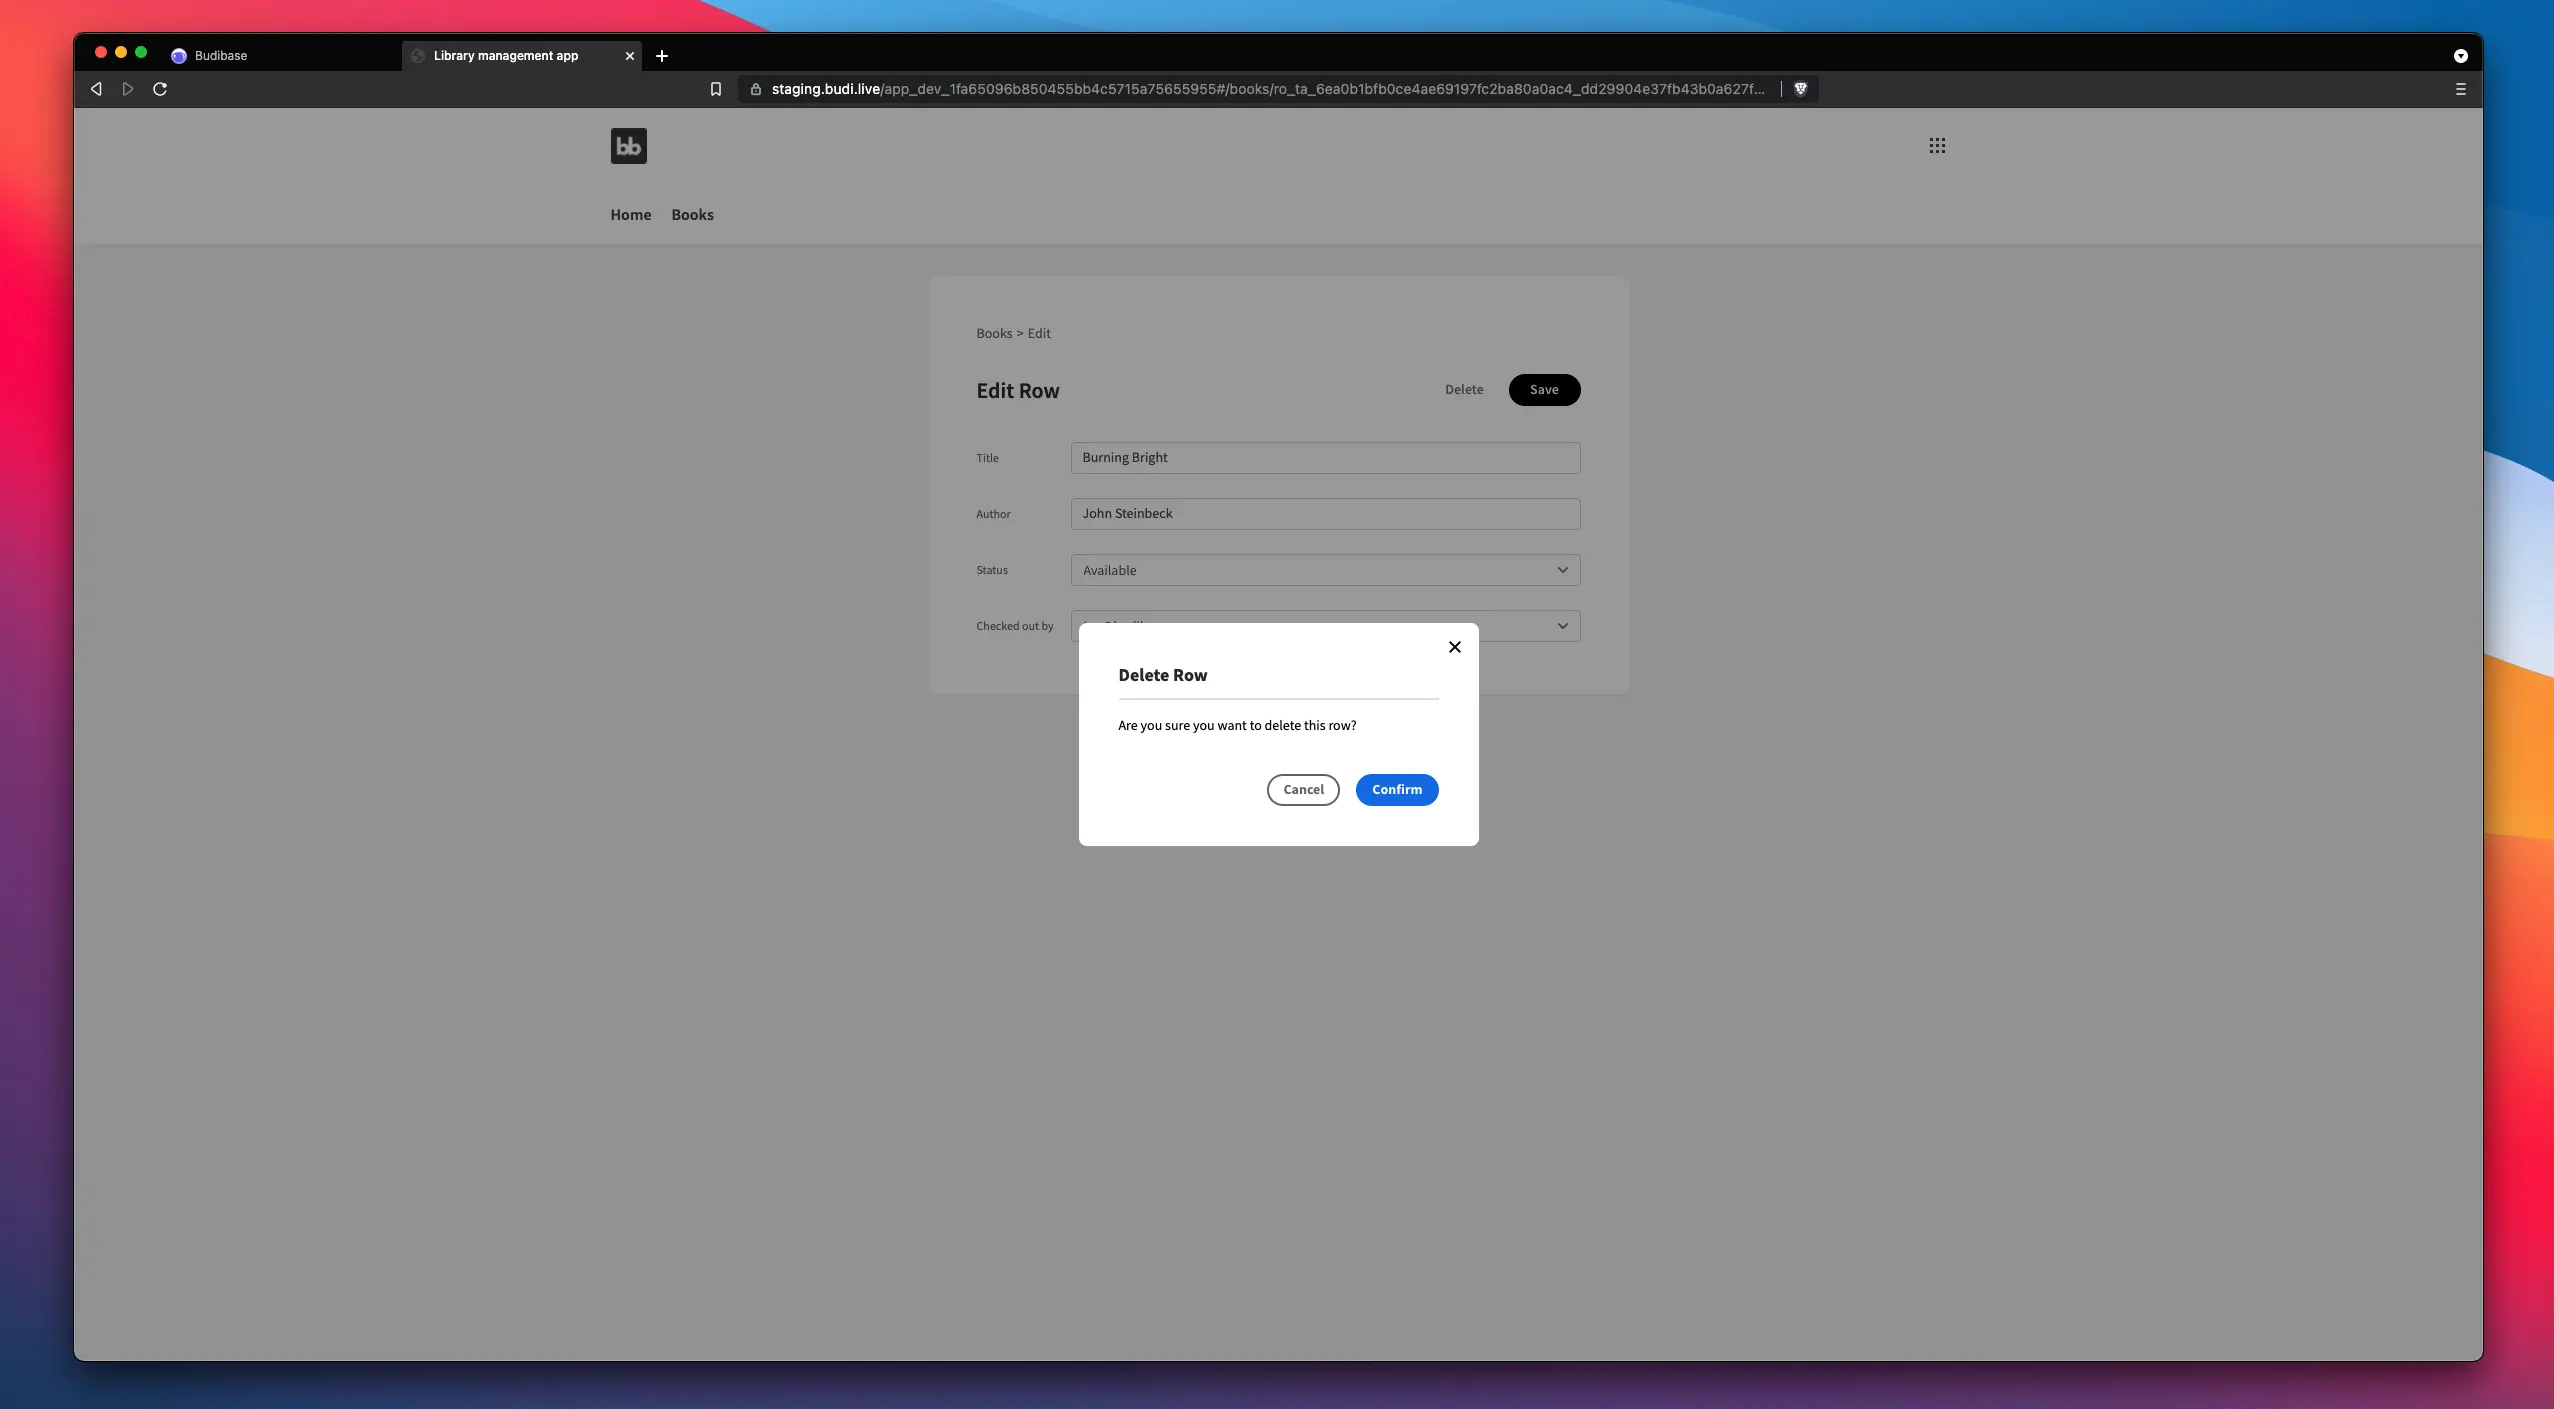
Task: Click the Save button for row
Action: click(x=1542, y=389)
